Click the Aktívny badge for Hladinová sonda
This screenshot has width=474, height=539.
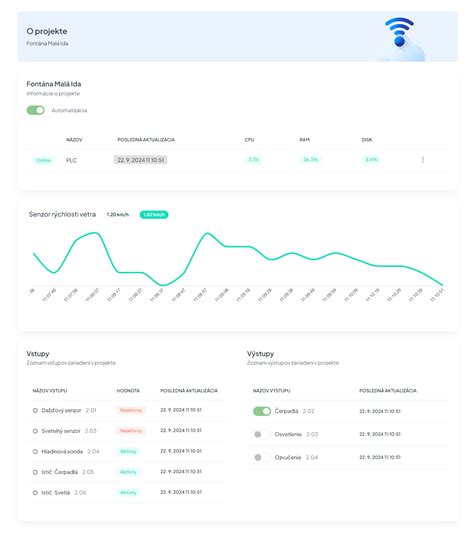click(128, 451)
